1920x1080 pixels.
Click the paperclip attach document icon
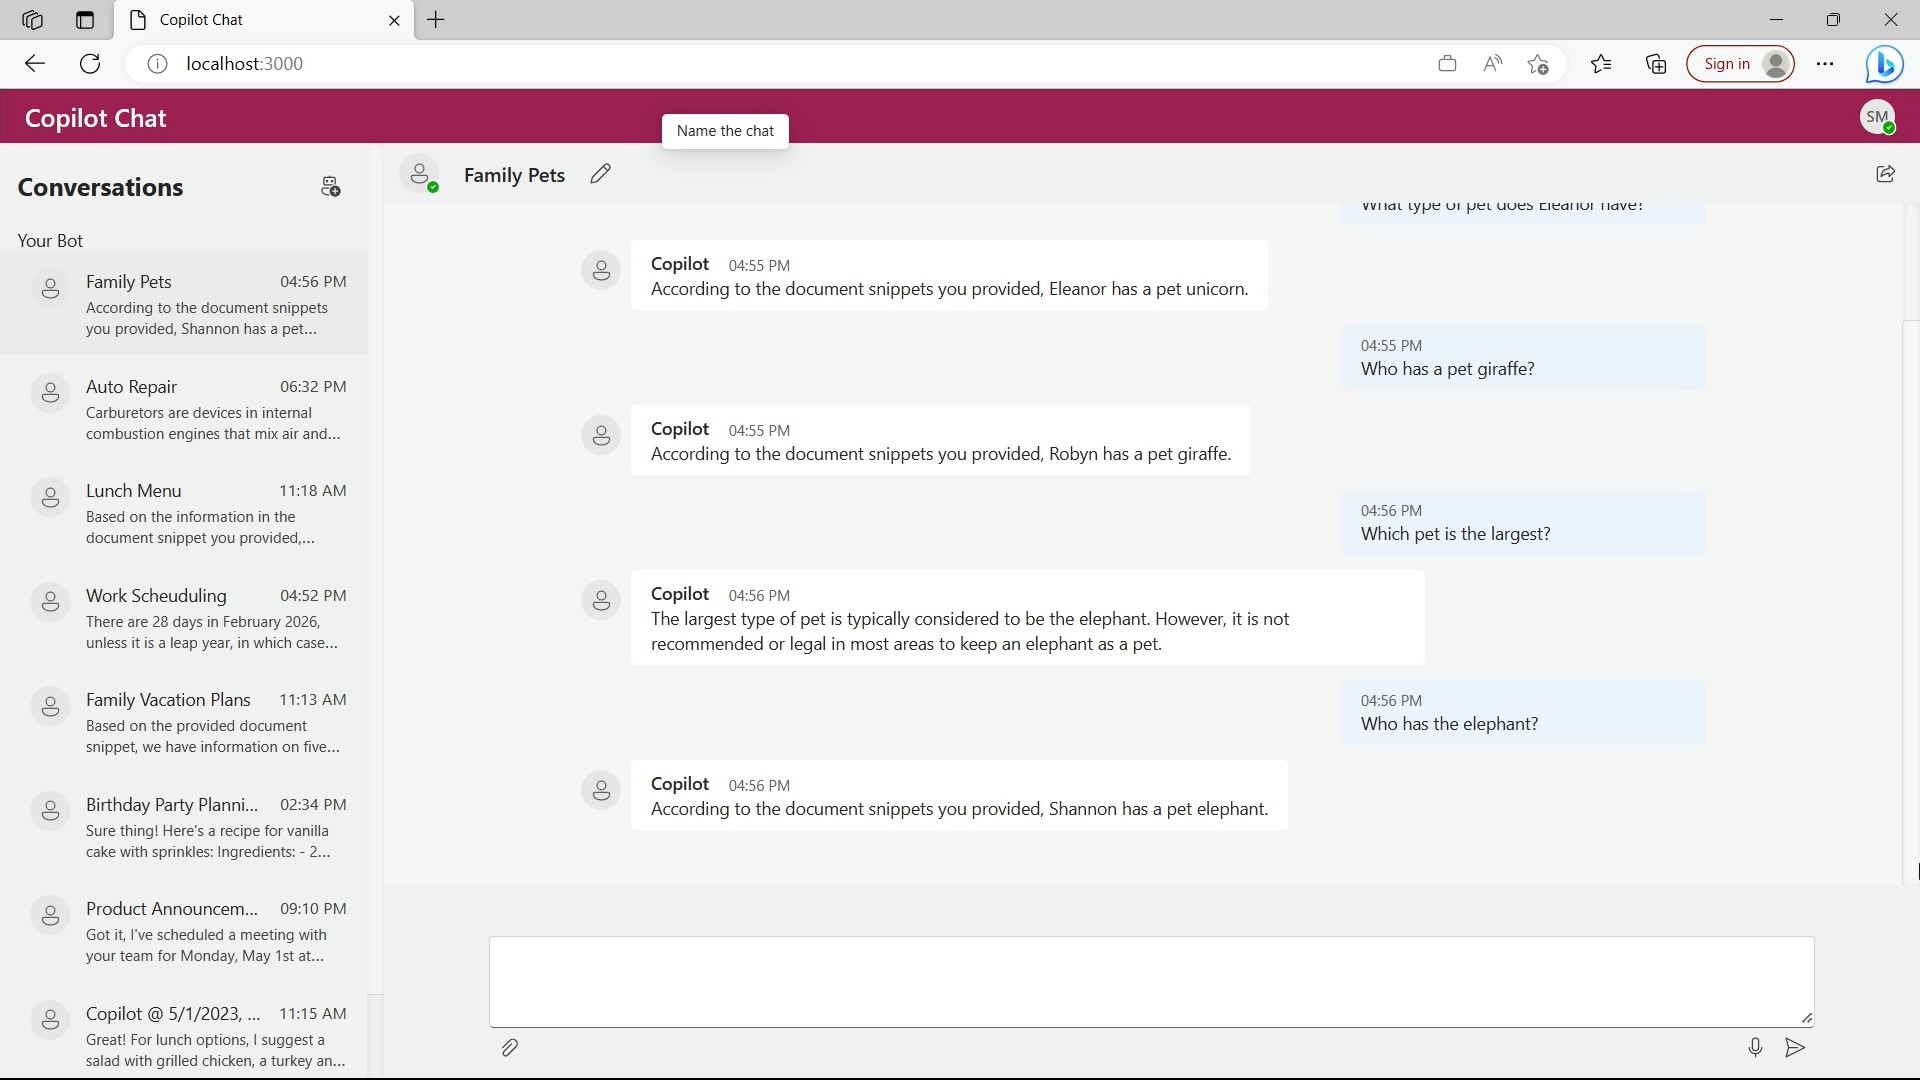coord(509,1047)
